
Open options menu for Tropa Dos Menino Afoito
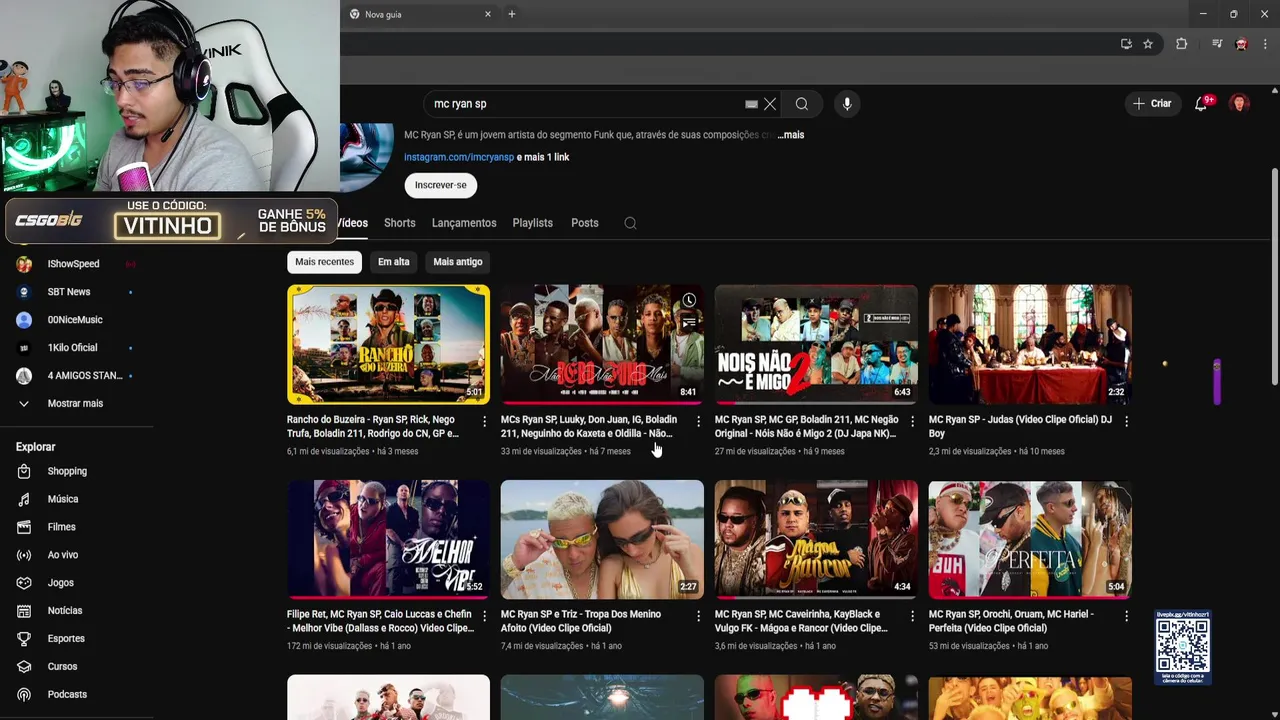(698, 617)
